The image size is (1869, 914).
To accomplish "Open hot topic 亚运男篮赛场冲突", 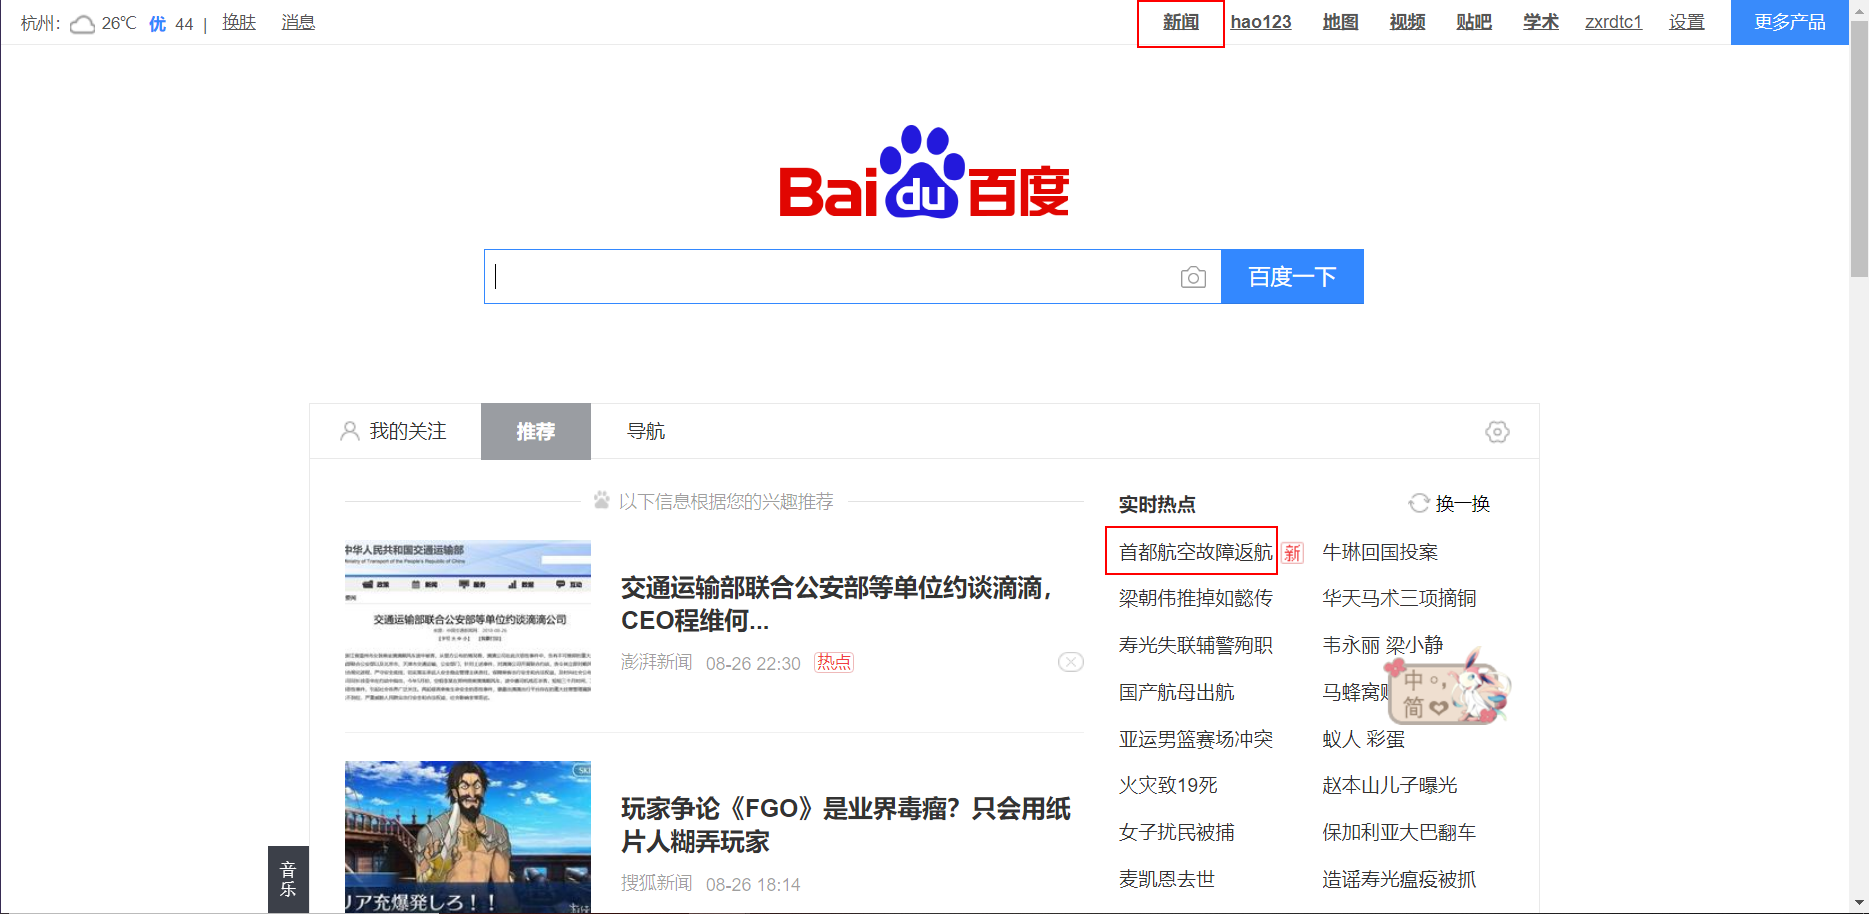I will pyautogui.click(x=1195, y=739).
